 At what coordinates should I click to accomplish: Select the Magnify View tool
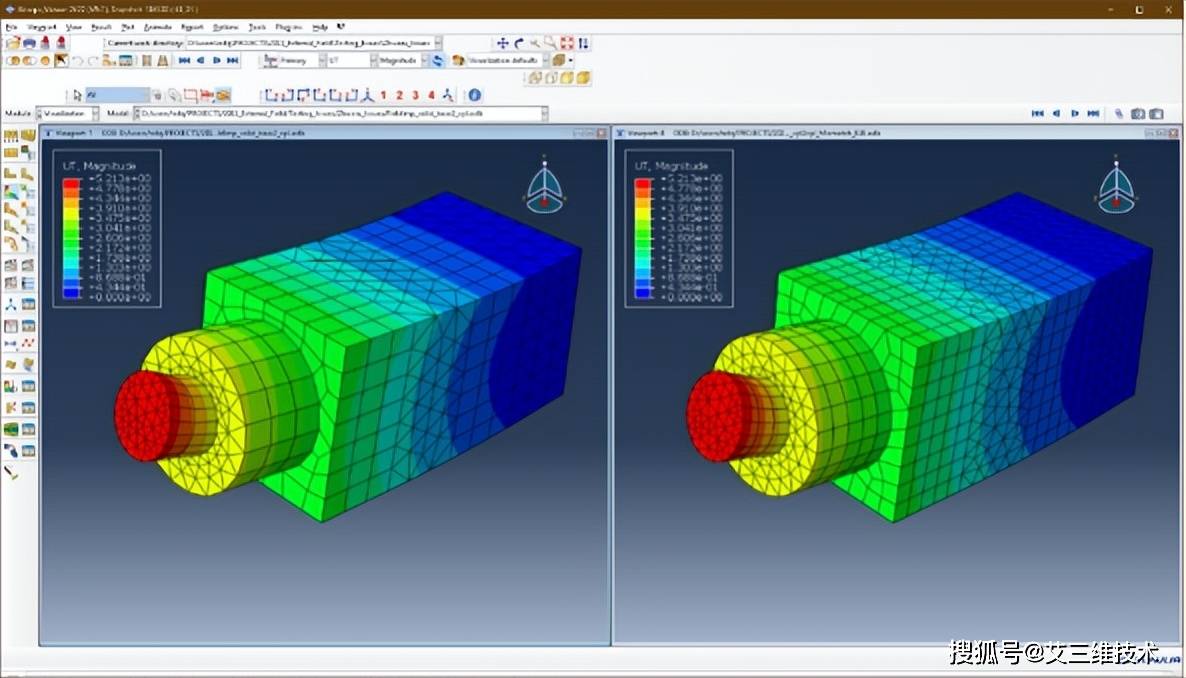pyautogui.click(x=535, y=43)
